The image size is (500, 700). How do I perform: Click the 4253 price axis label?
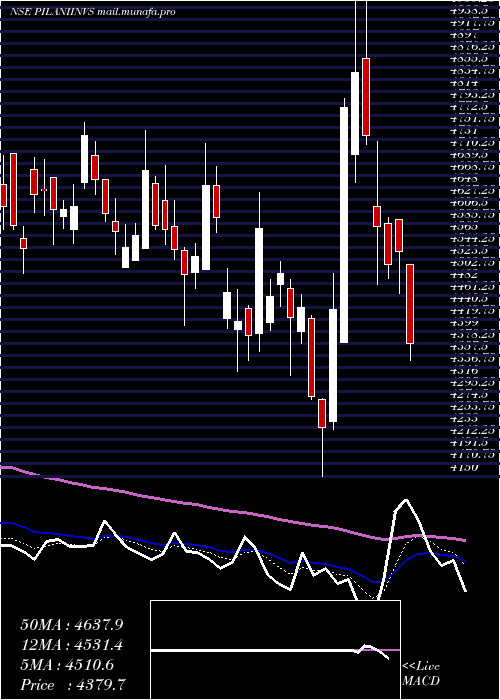tap(464, 419)
